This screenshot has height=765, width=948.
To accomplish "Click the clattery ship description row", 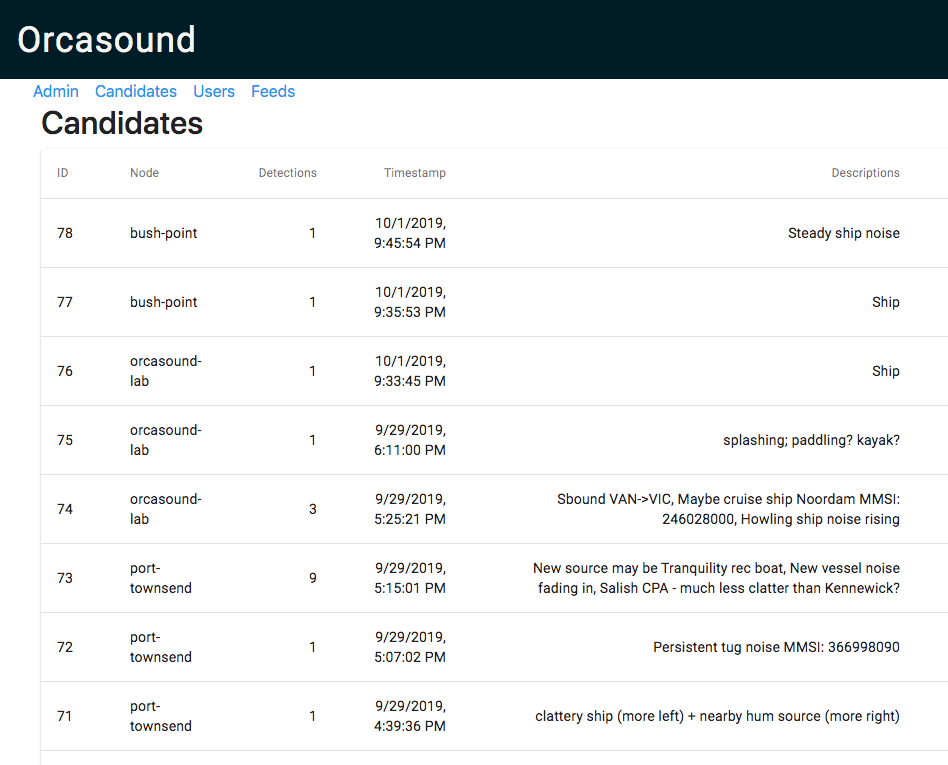I will coord(494,716).
